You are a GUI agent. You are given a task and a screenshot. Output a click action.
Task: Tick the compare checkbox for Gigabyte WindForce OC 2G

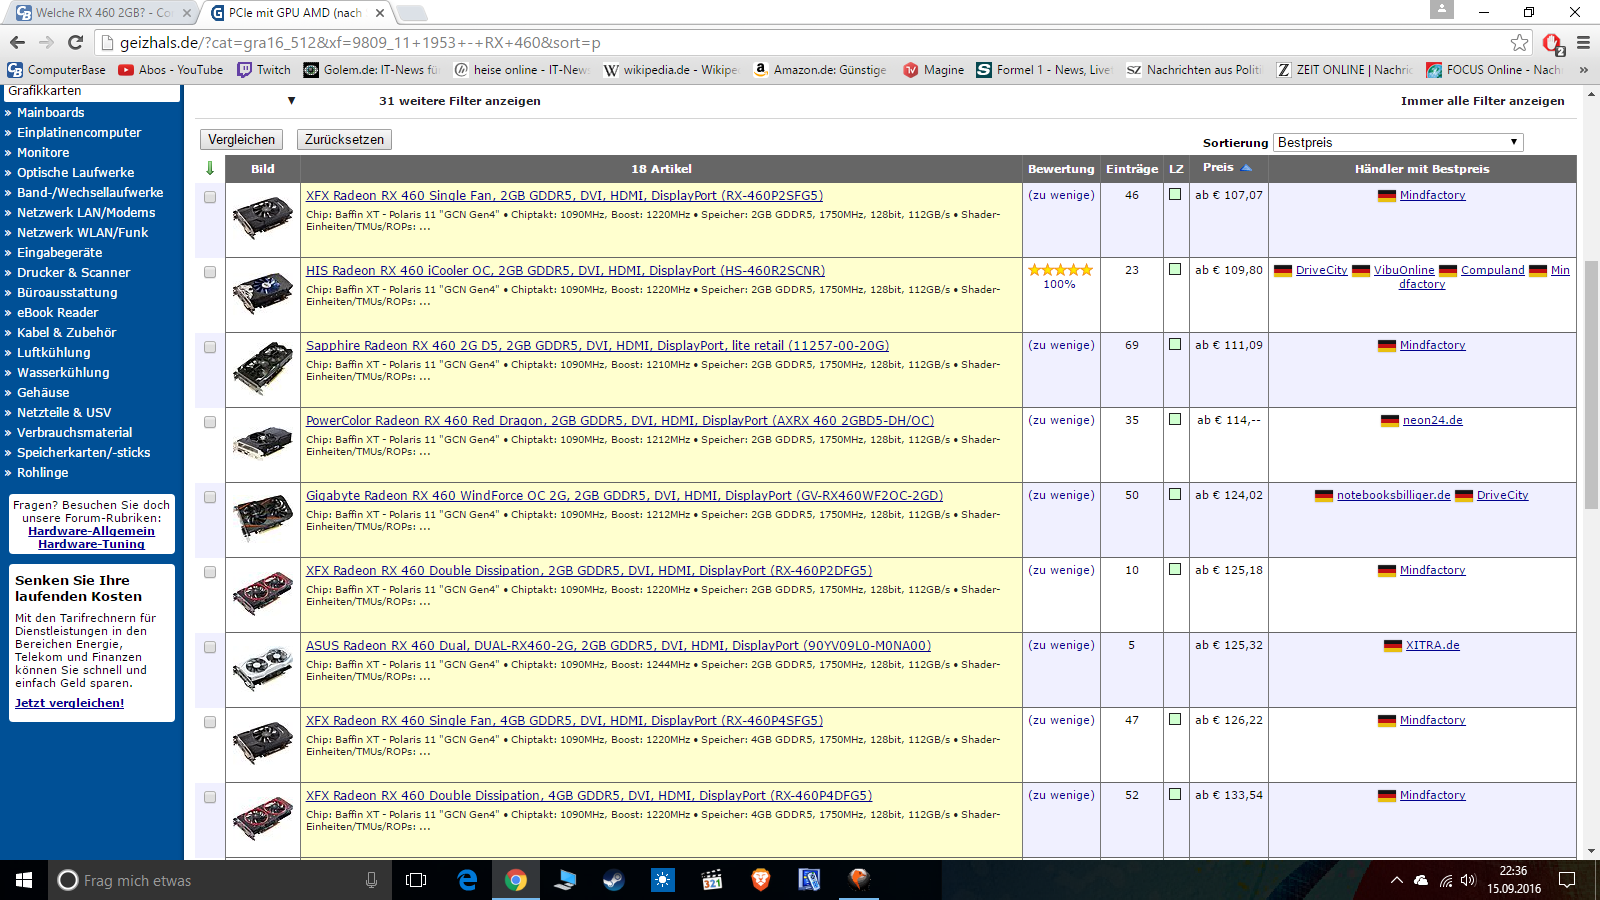210,497
